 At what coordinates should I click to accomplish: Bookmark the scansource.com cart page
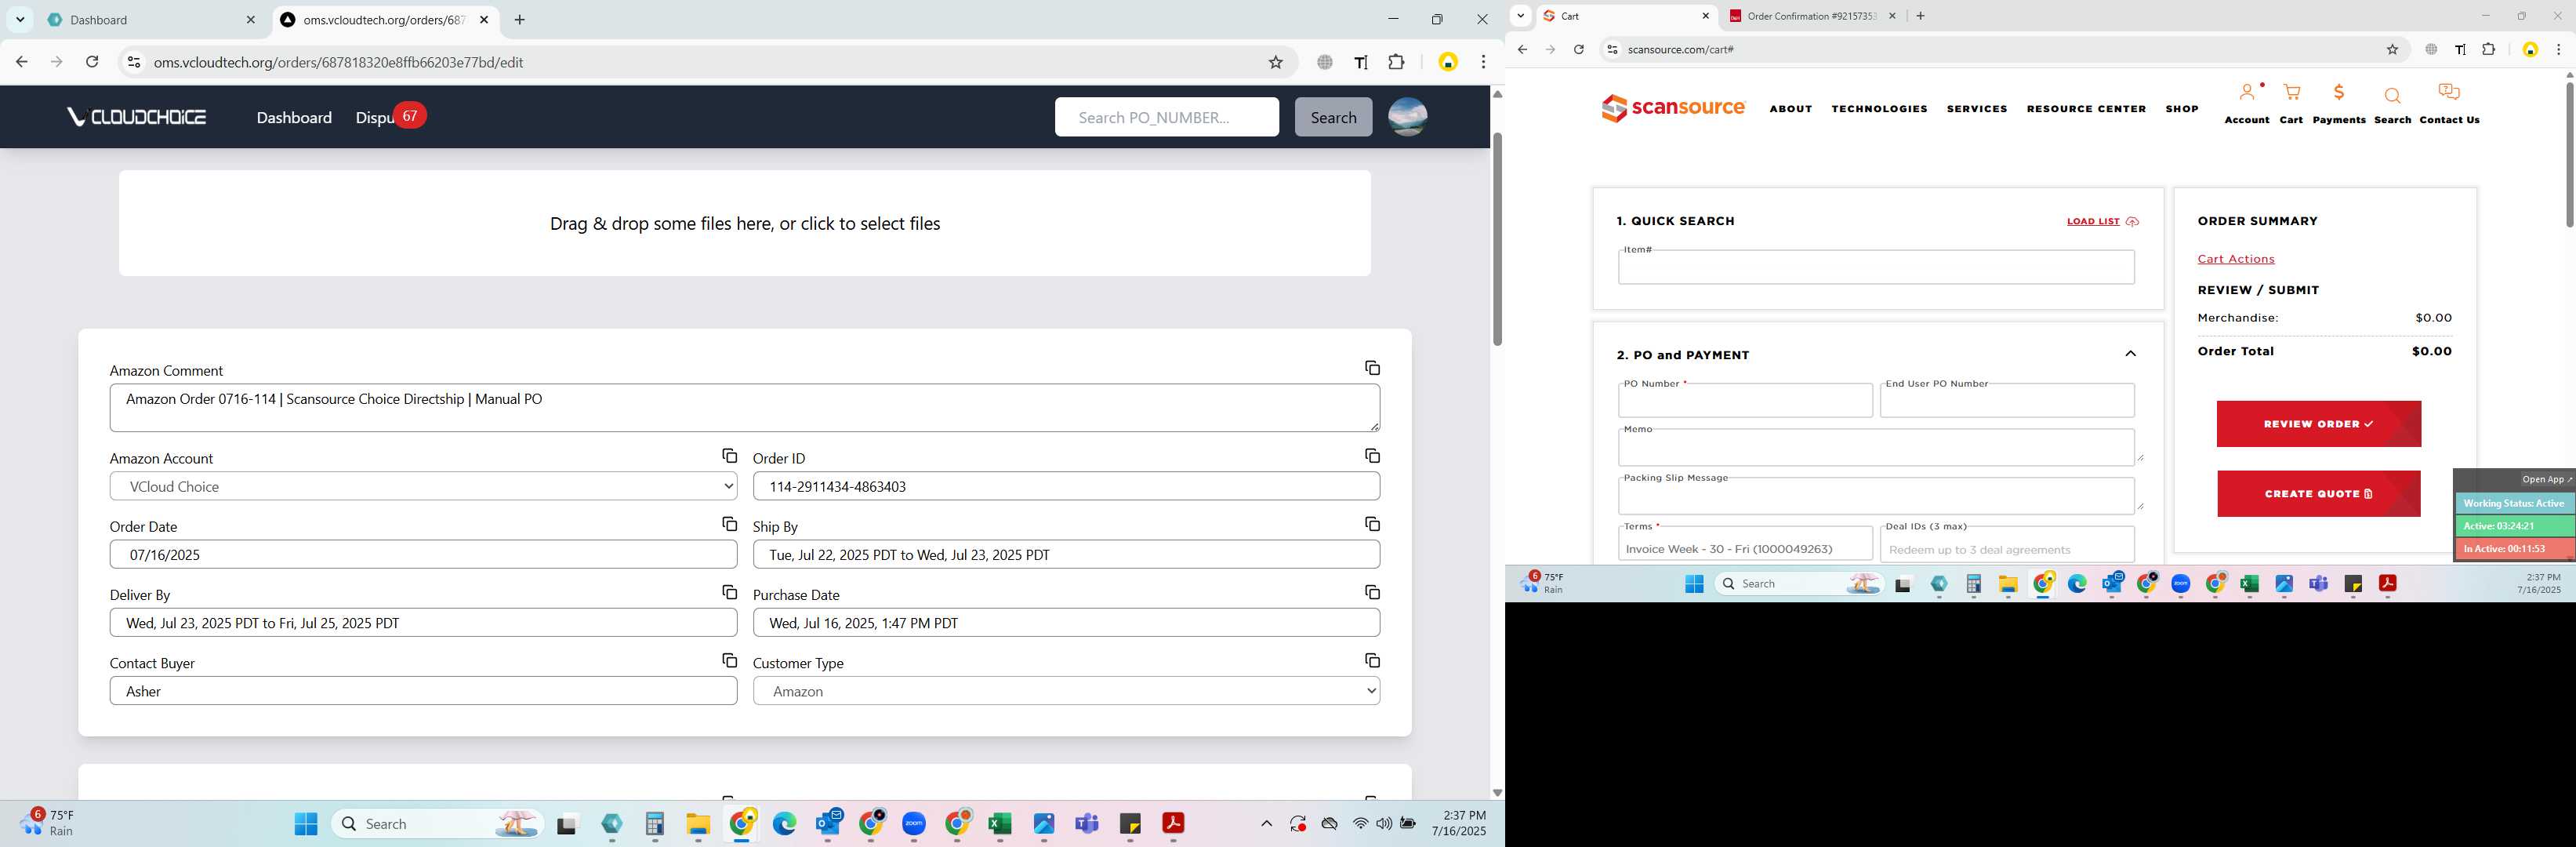2392,49
